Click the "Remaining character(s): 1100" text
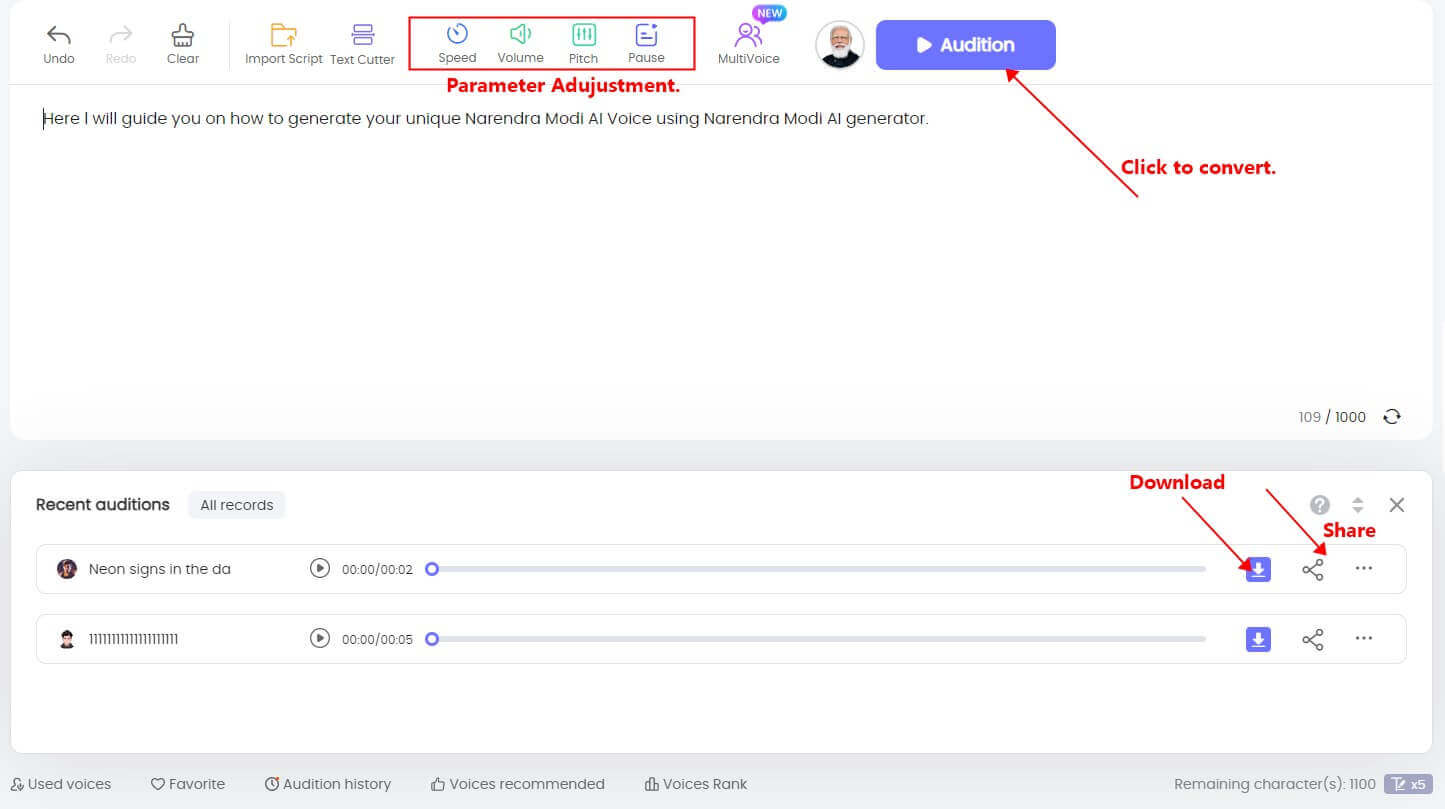 click(x=1275, y=784)
